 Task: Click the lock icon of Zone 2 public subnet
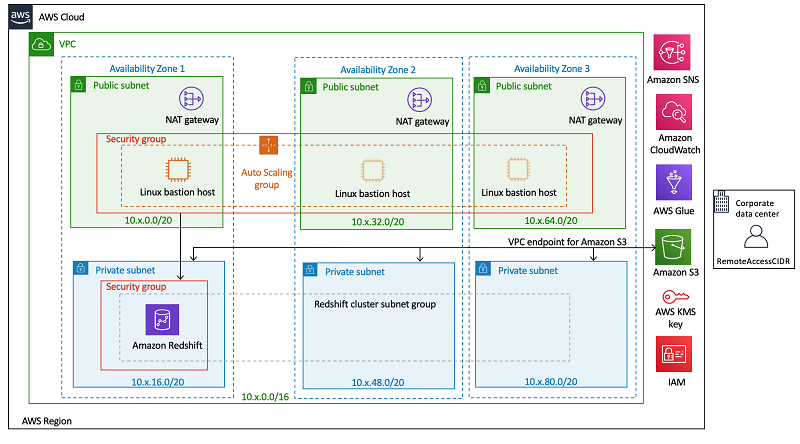point(309,86)
